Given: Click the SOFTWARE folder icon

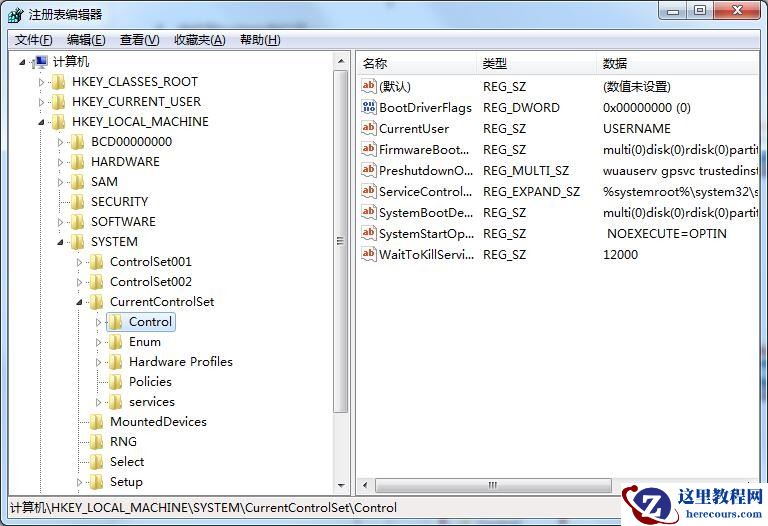Looking at the screenshot, I should coord(77,222).
